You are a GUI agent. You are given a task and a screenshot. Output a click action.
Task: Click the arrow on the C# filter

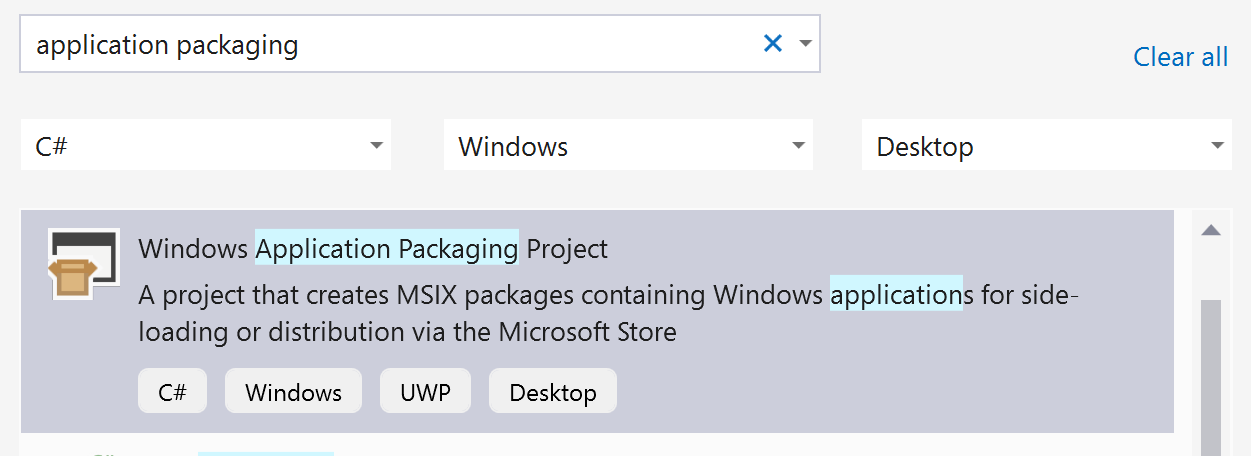(376, 146)
